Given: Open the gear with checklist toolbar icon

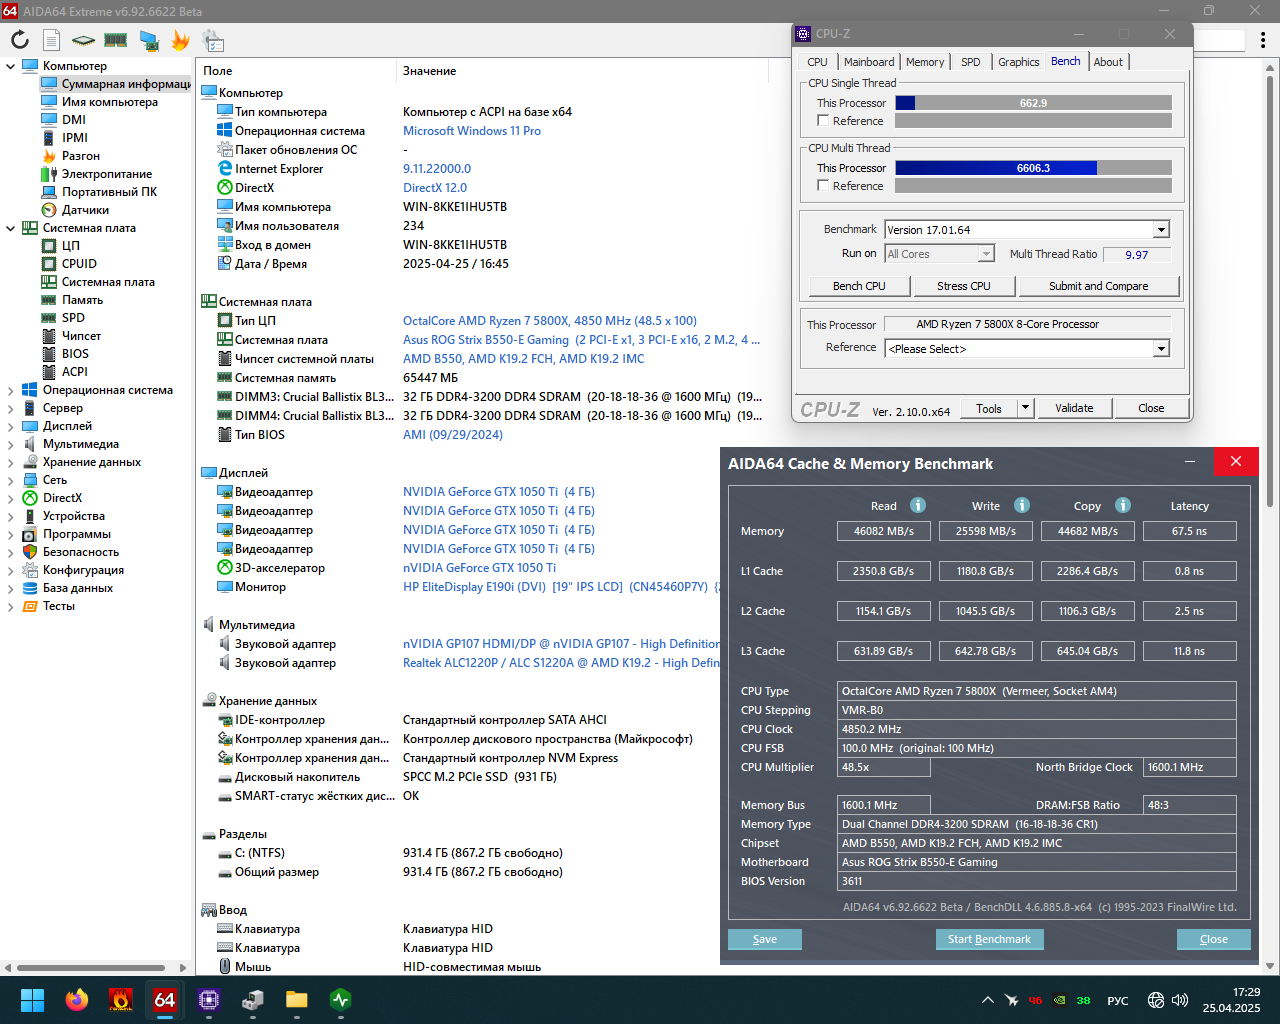Looking at the screenshot, I should click(213, 40).
